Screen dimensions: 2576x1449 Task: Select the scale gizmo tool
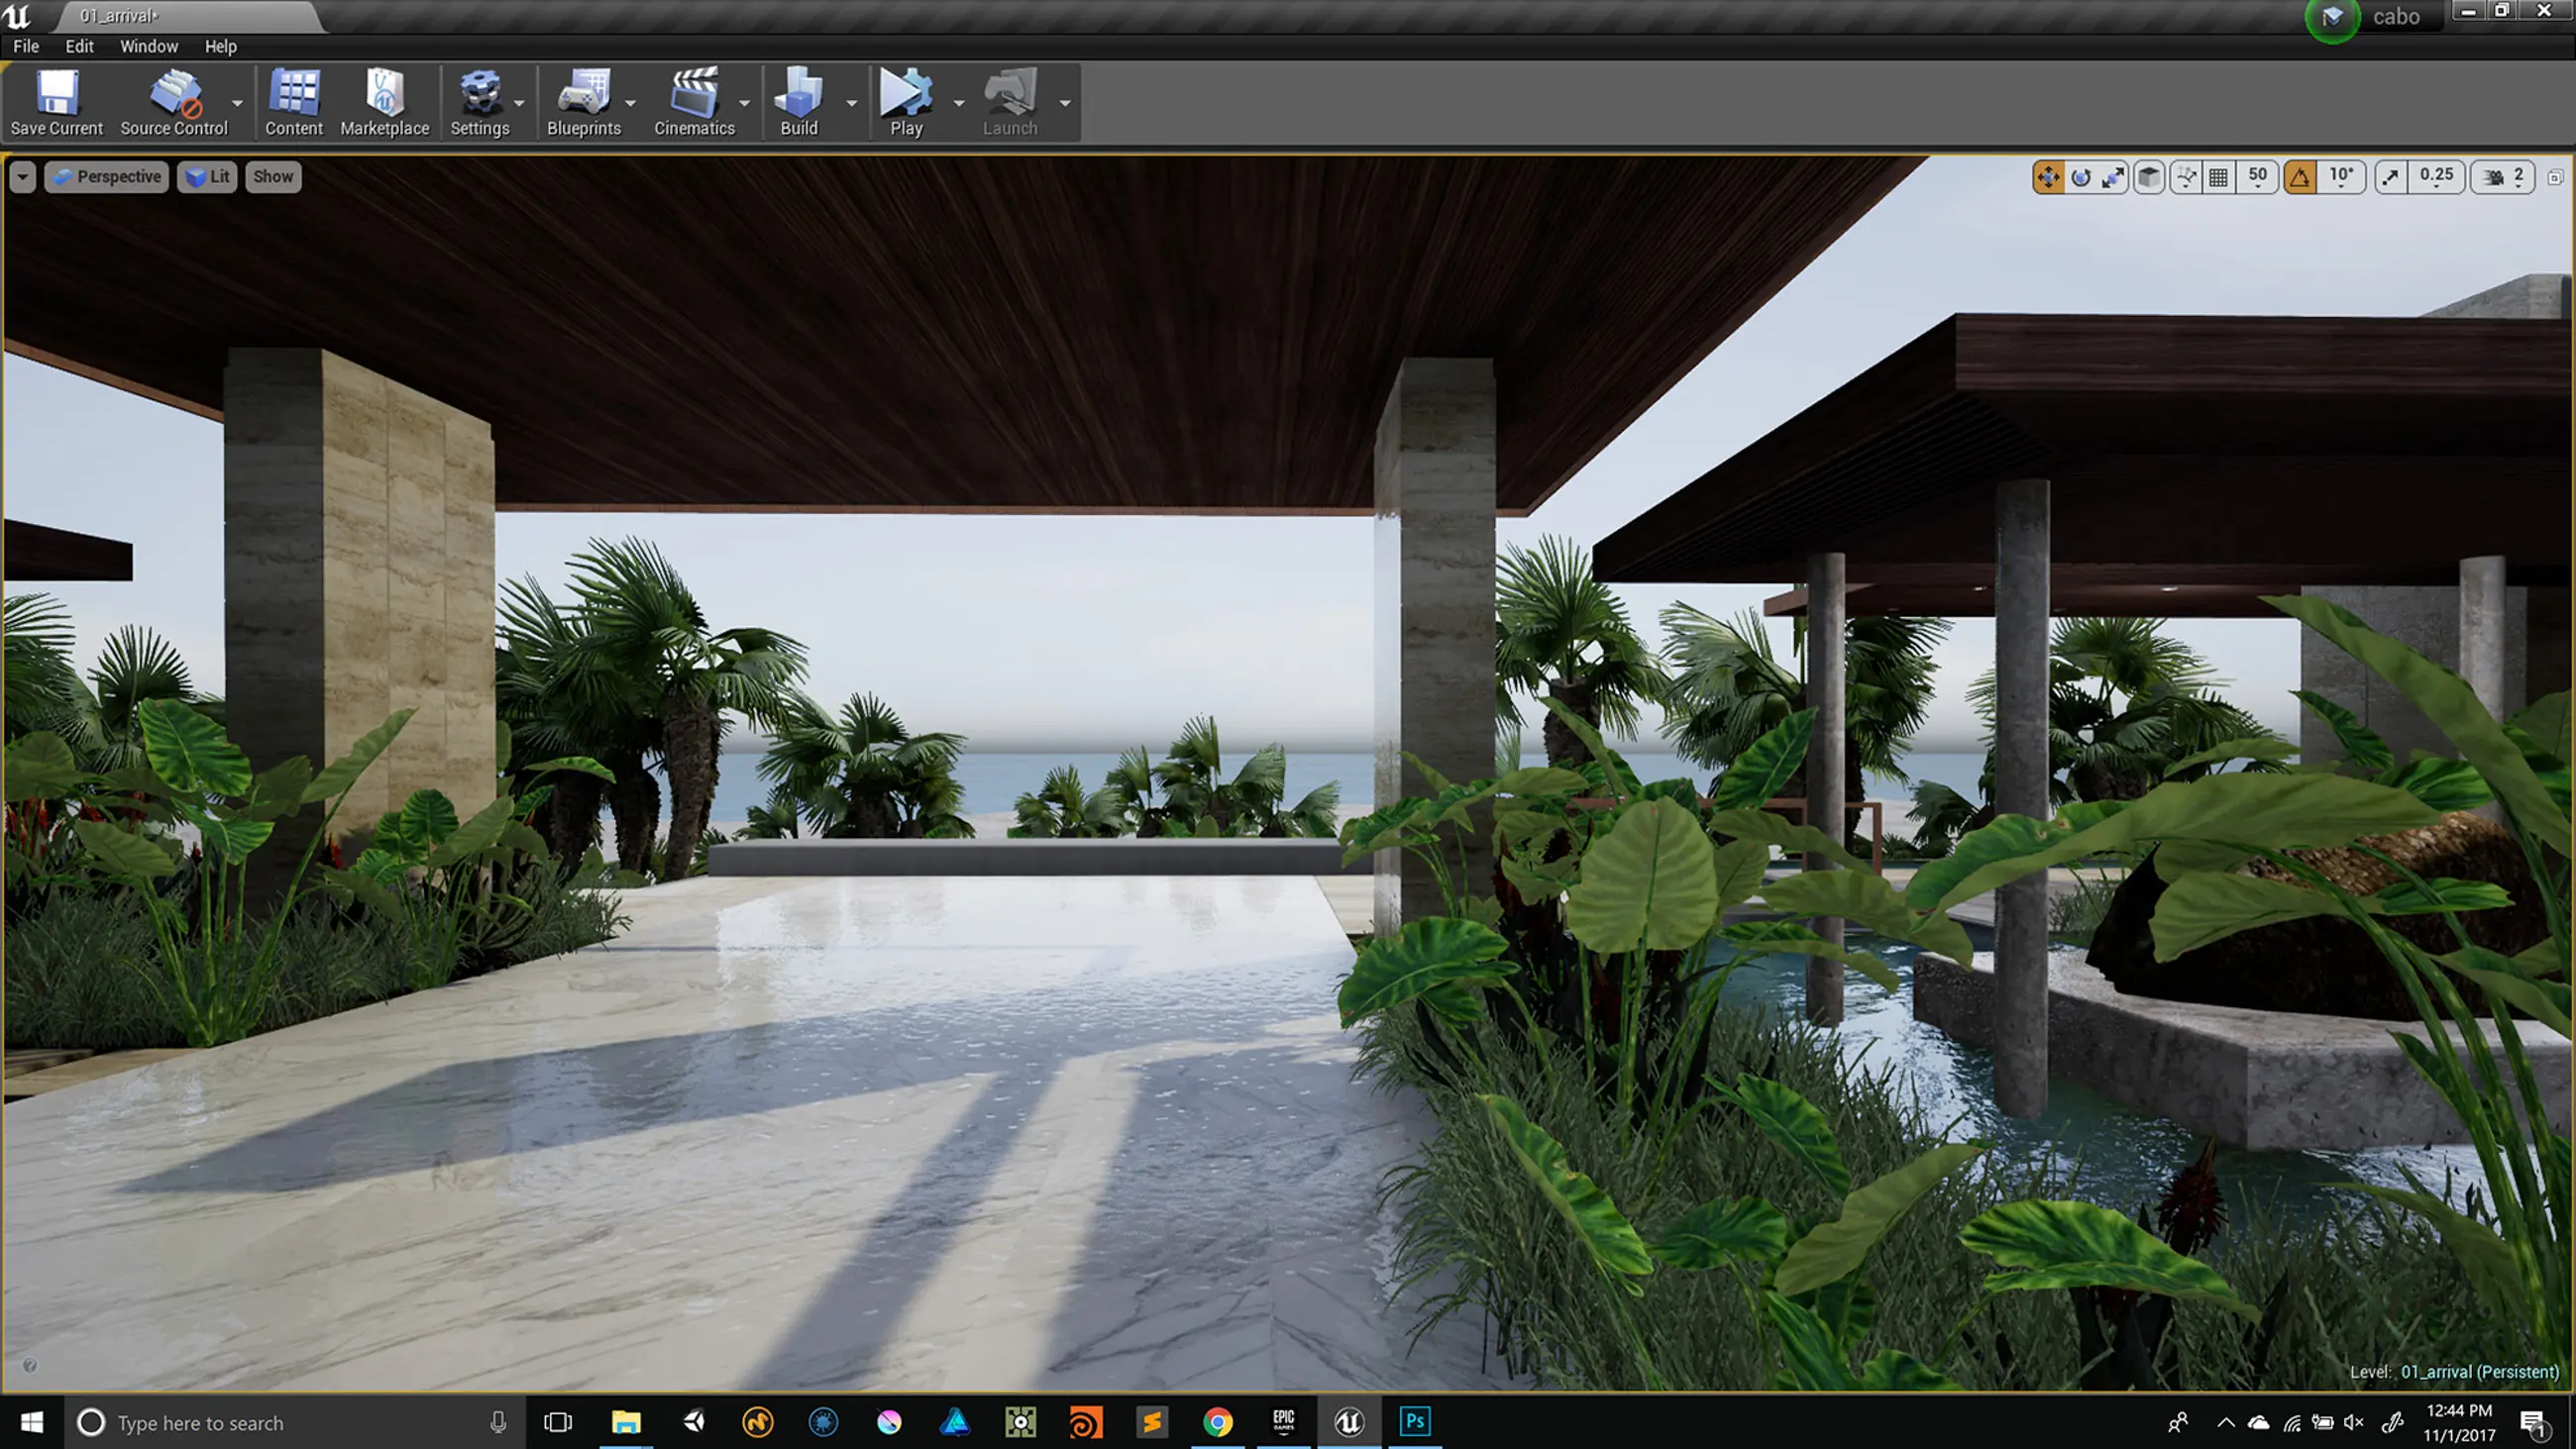(x=2113, y=177)
